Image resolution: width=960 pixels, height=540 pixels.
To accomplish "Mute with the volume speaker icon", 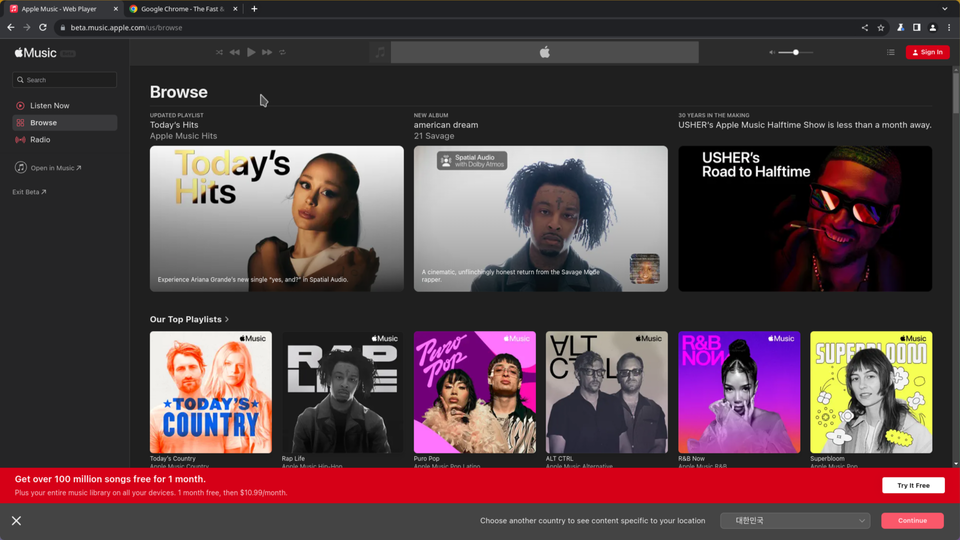I will tap(772, 53).
